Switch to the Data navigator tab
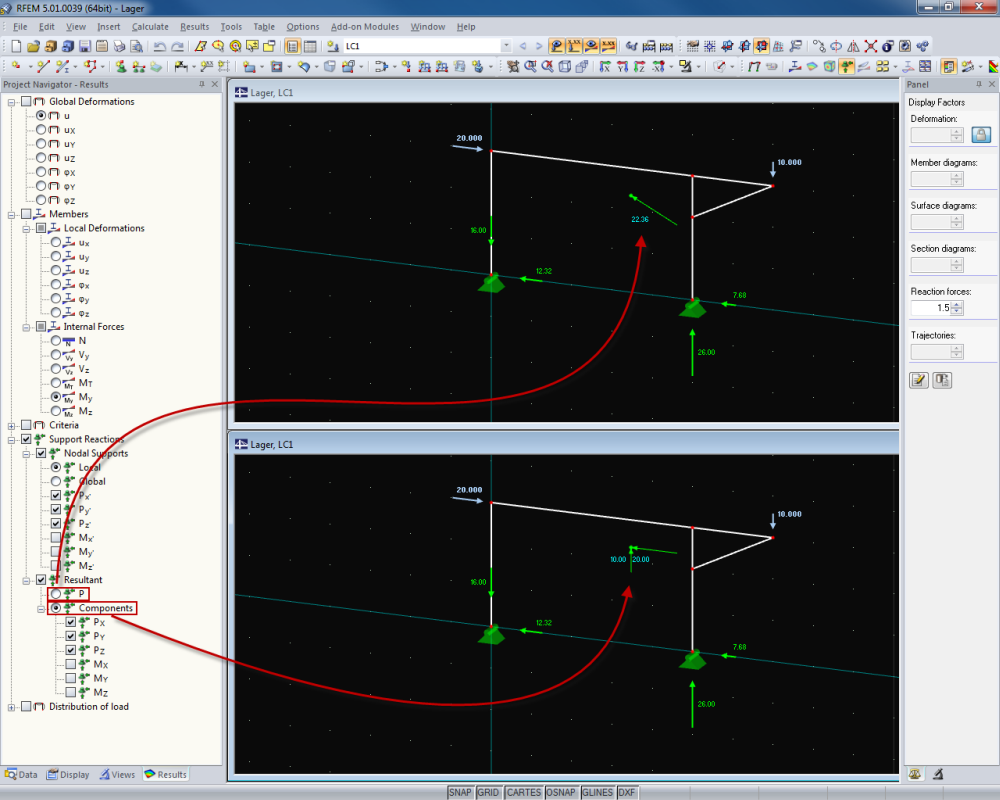 (21, 774)
